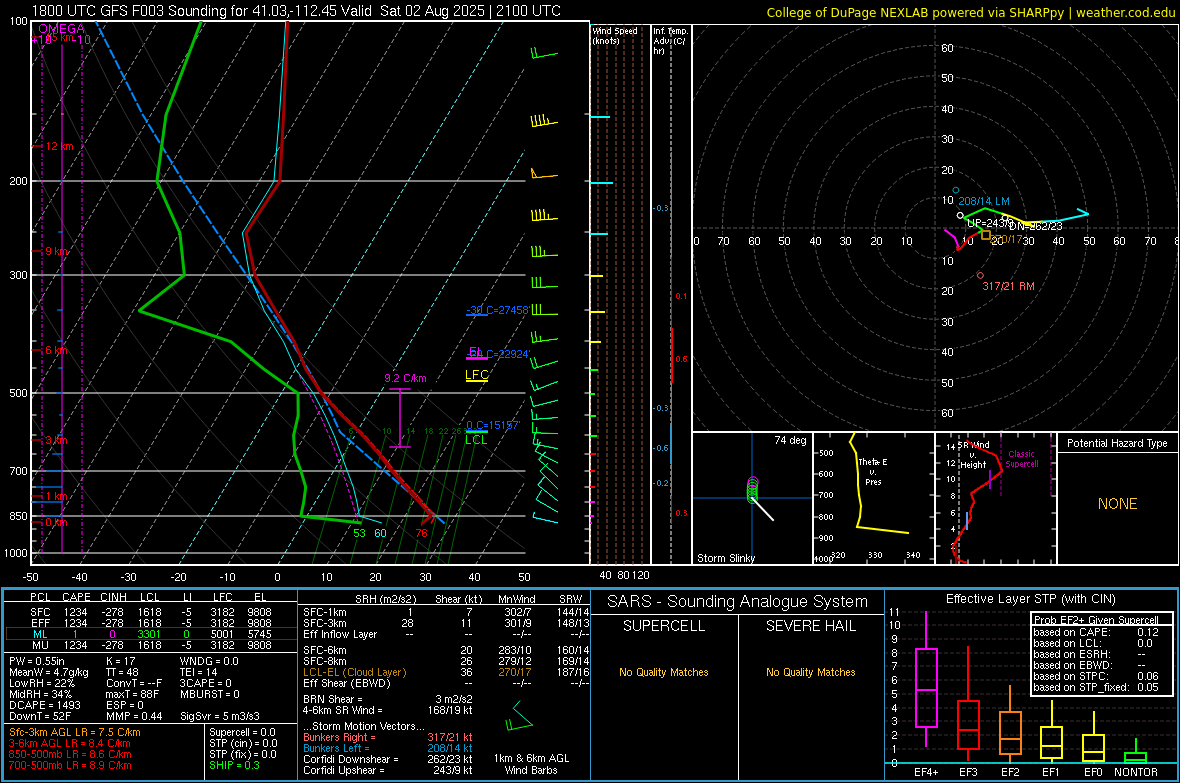
Task: Select the highlighted ML parcel row
Action: [151, 634]
